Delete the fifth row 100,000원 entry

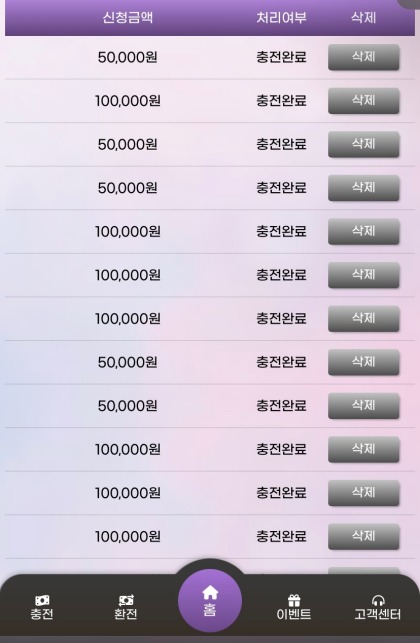363,231
